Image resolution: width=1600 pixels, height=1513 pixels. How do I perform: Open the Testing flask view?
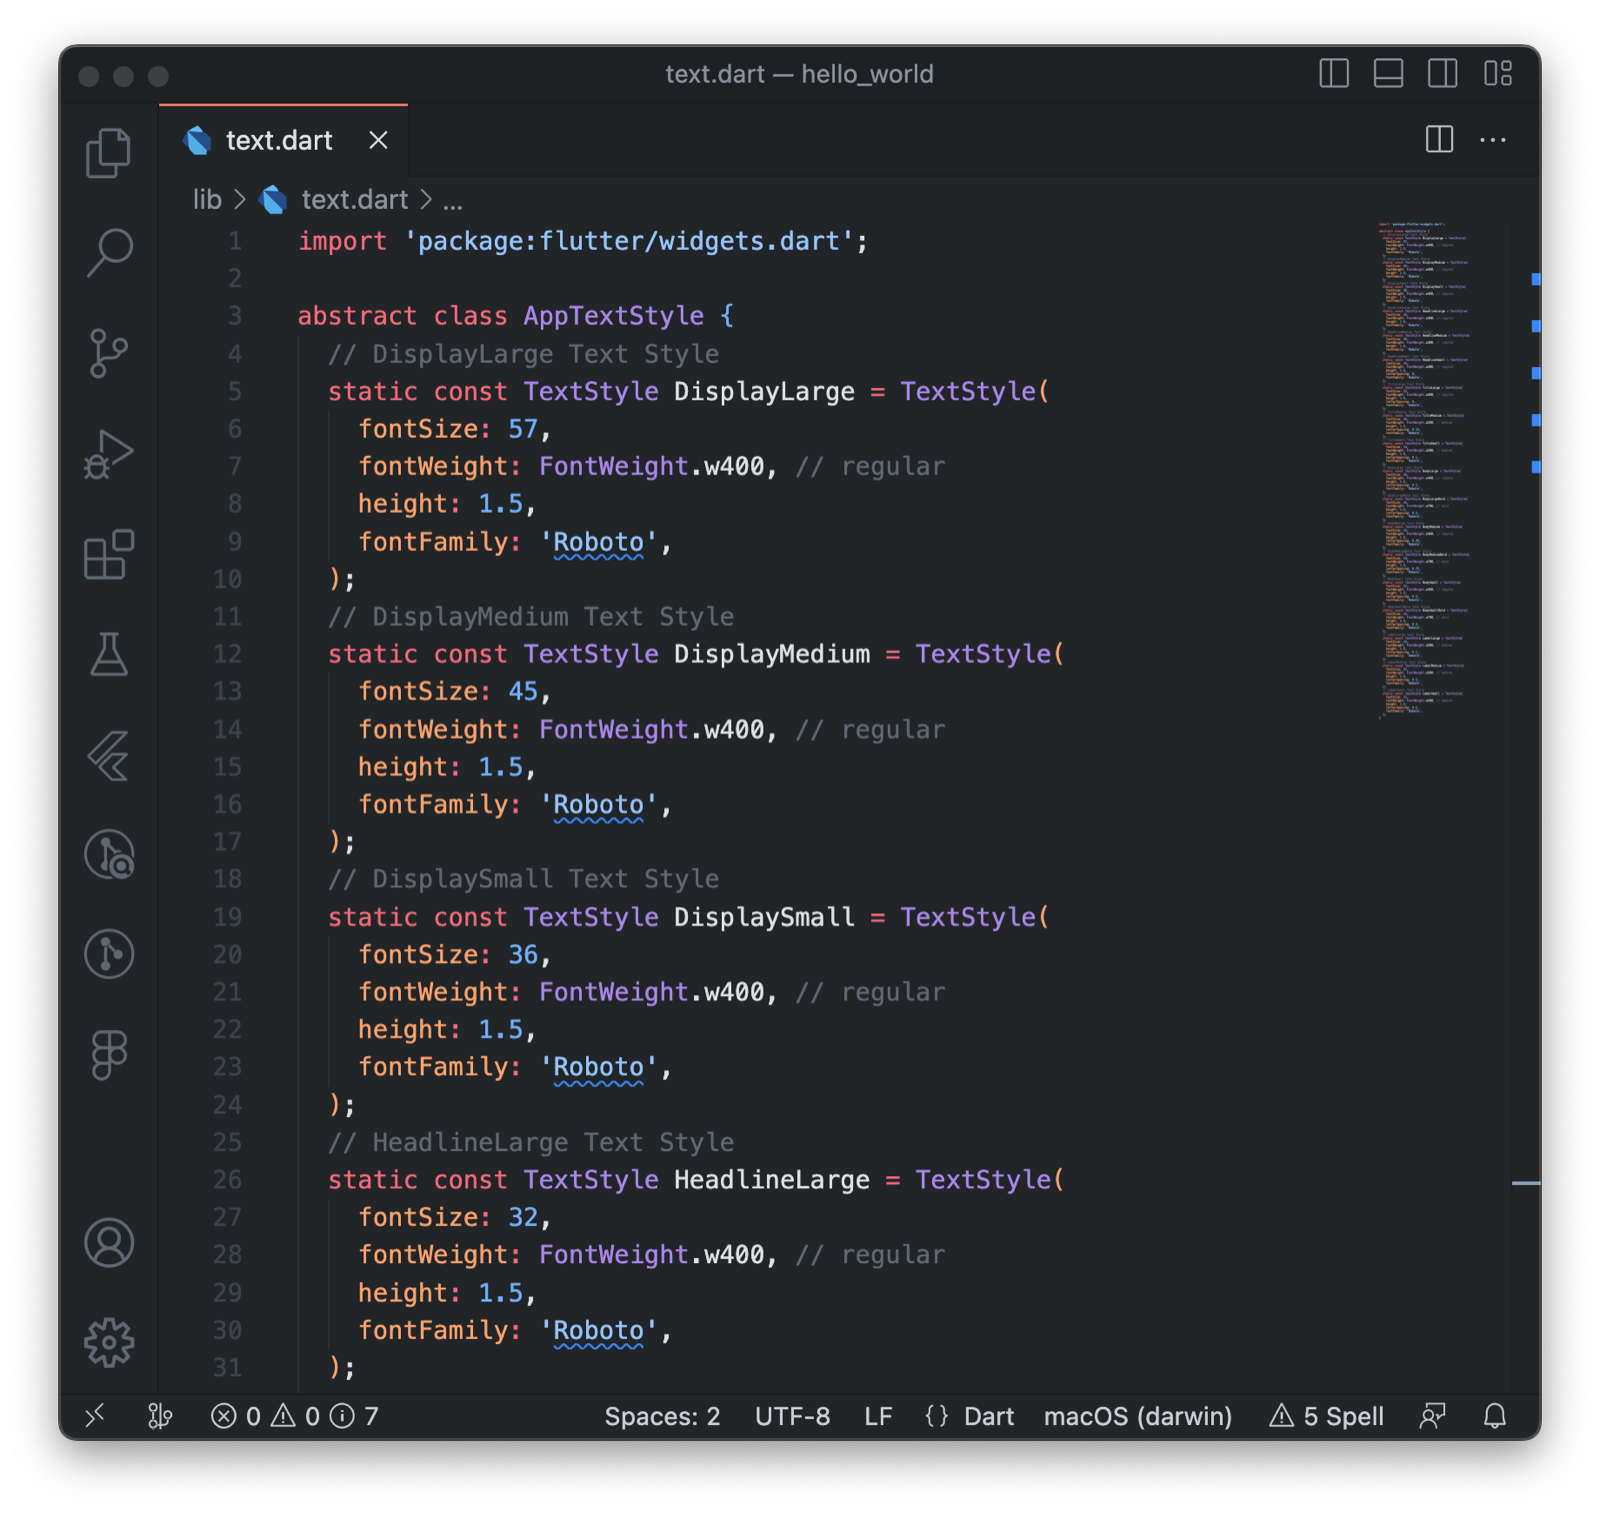(x=108, y=655)
